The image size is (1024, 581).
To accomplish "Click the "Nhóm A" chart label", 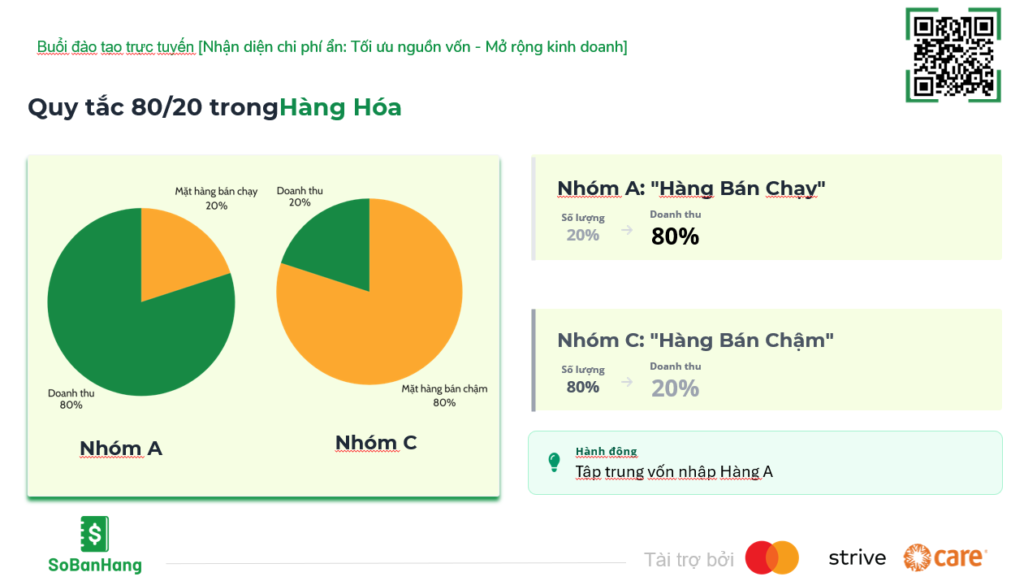I will pos(121,448).
